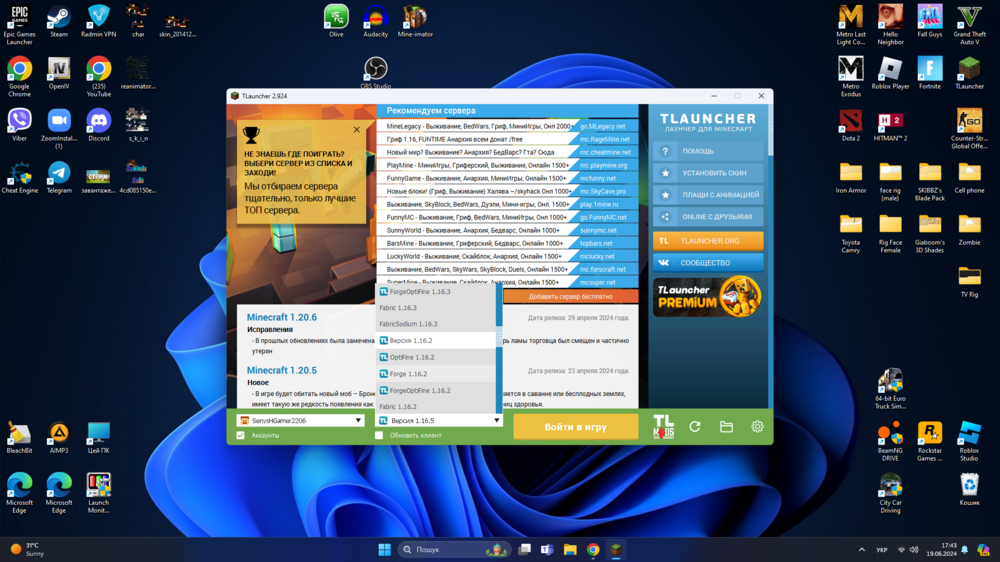Open BeamNG DRIVE desktop icon
Screen dimensions: 1000x562
point(890,441)
